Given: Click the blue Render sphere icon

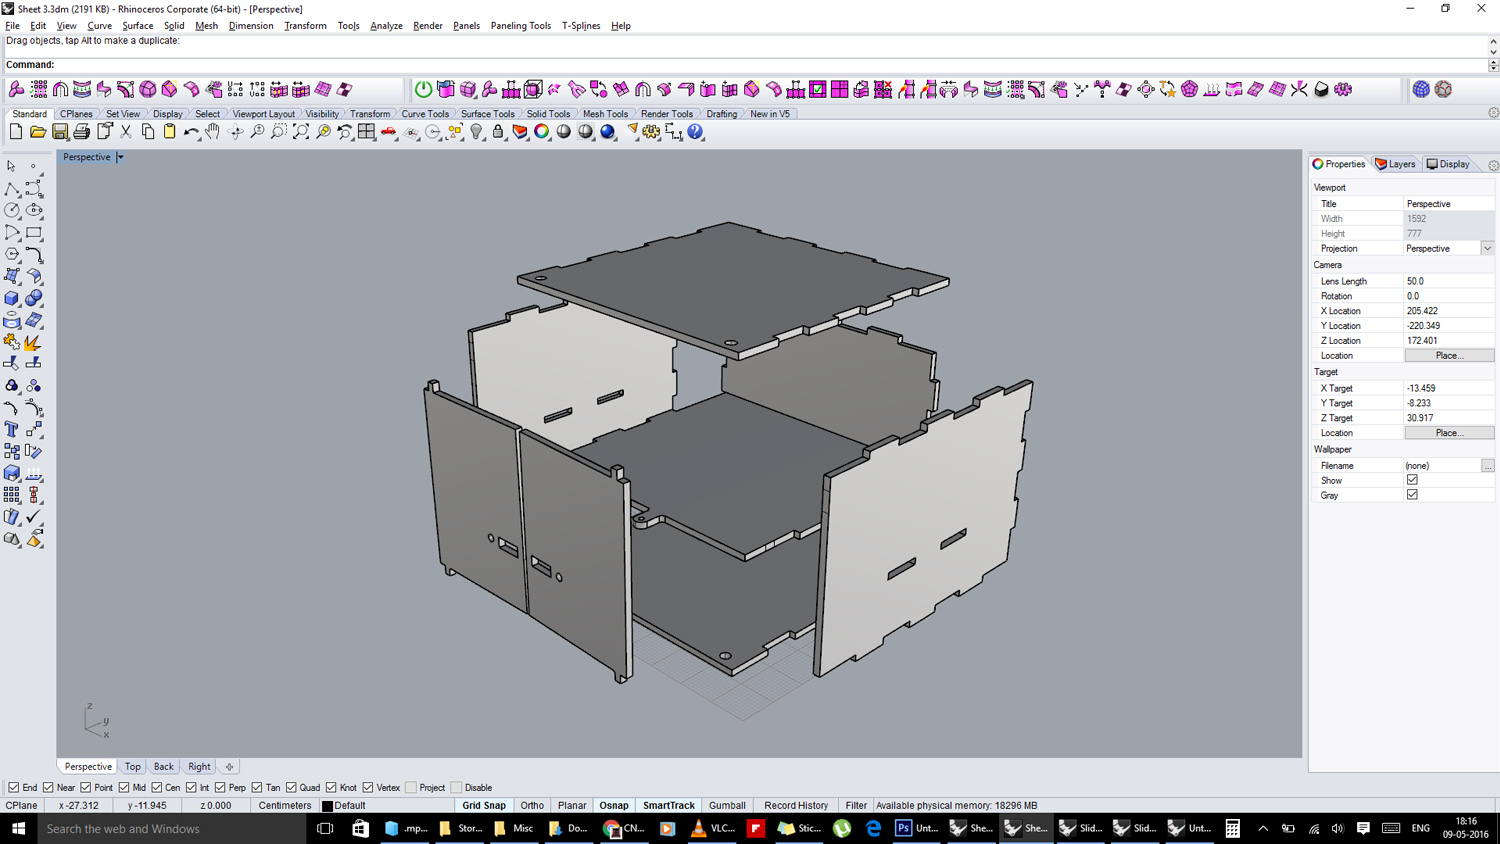Looking at the screenshot, I should coord(608,132).
